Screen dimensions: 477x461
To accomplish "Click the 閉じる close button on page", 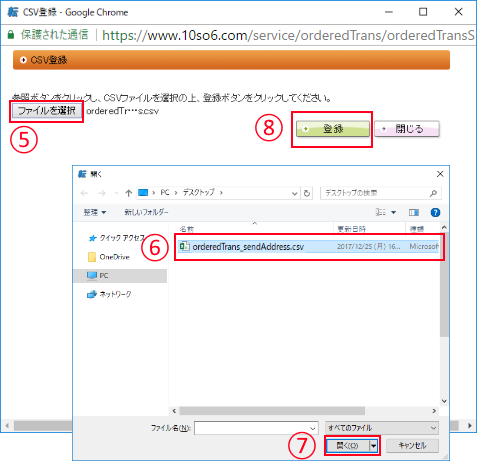I will click(x=407, y=129).
